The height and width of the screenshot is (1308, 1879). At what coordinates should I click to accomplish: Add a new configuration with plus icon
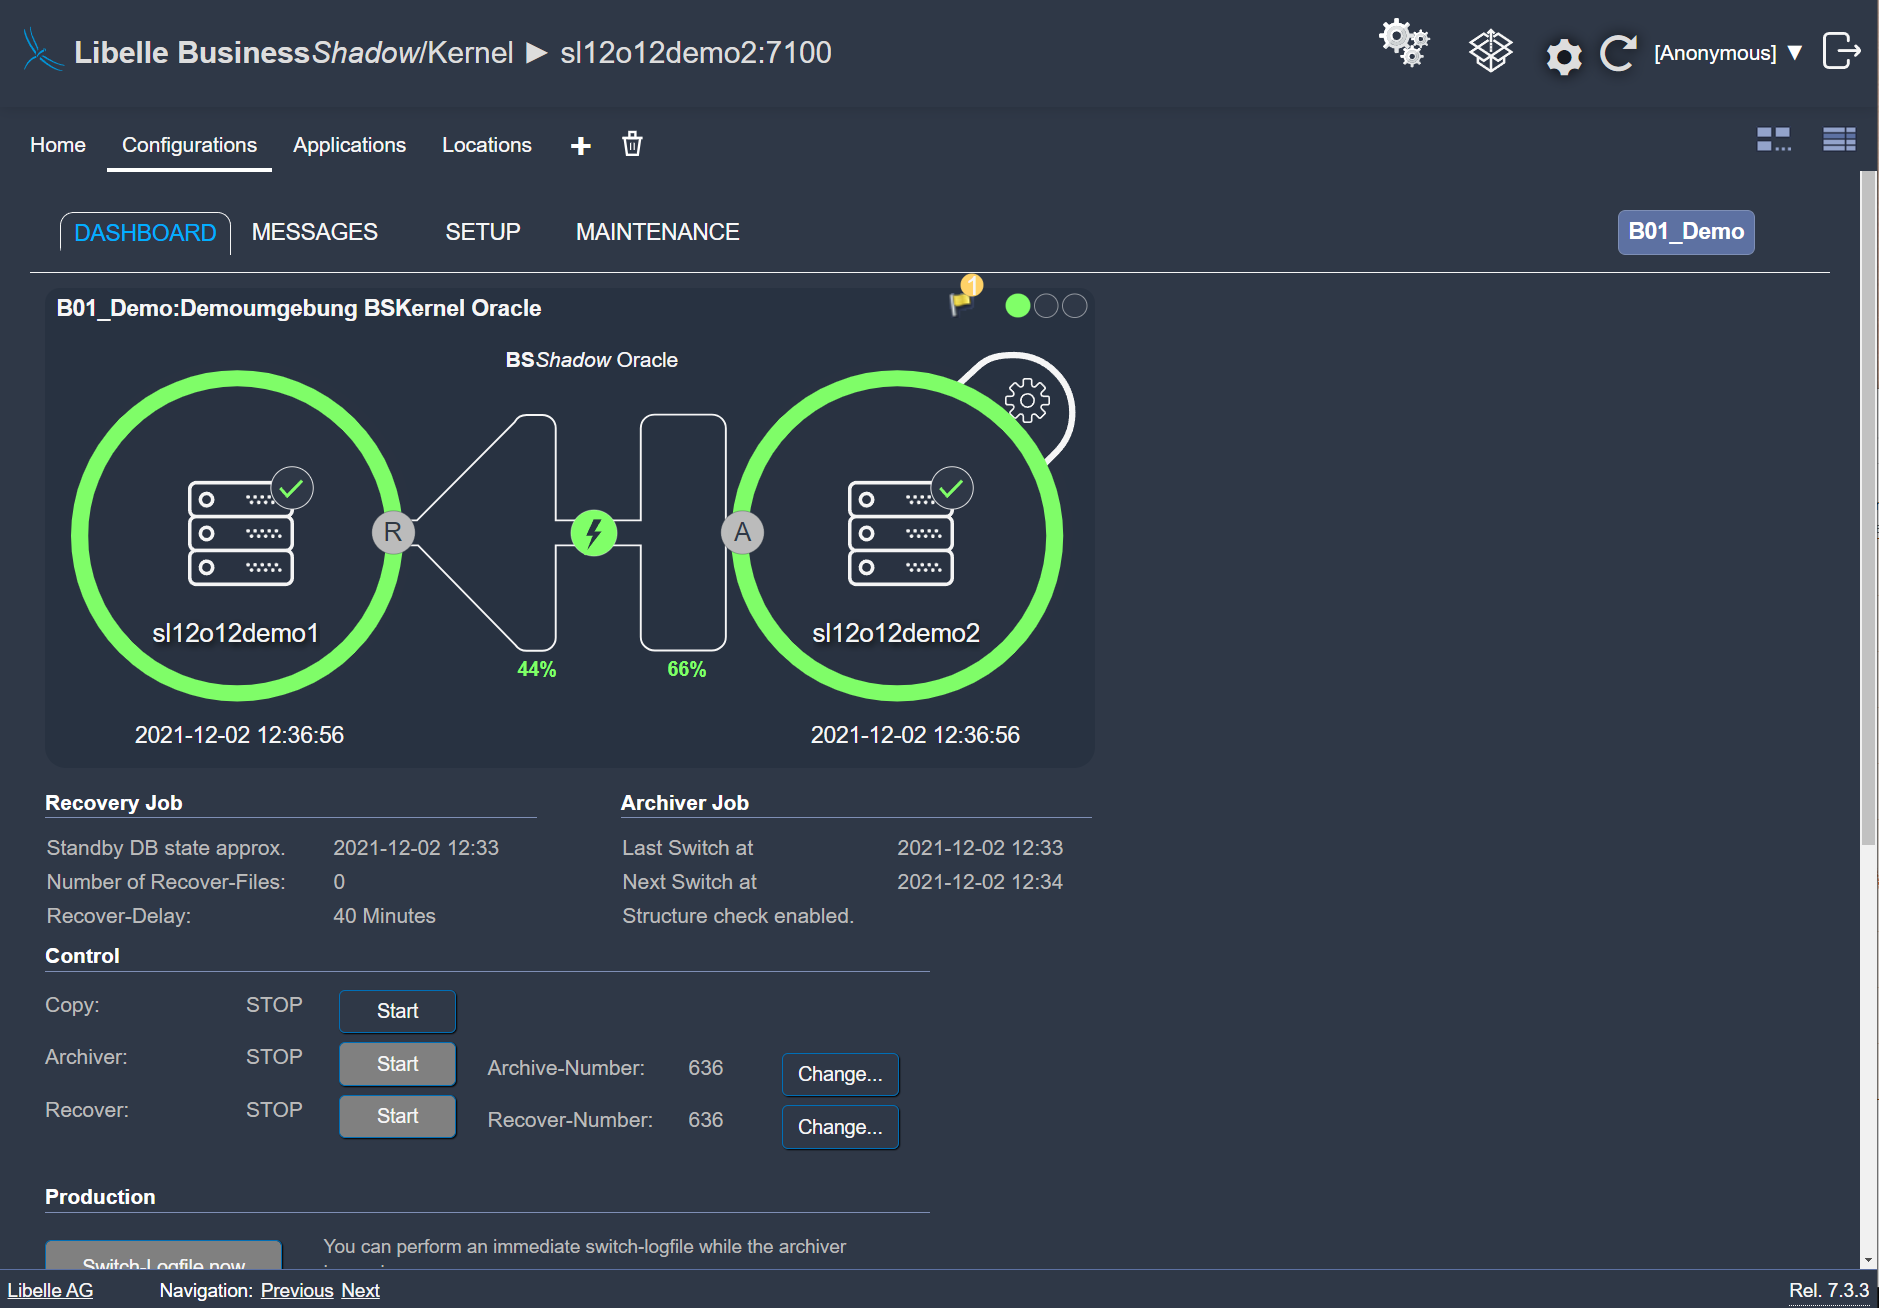coord(581,146)
